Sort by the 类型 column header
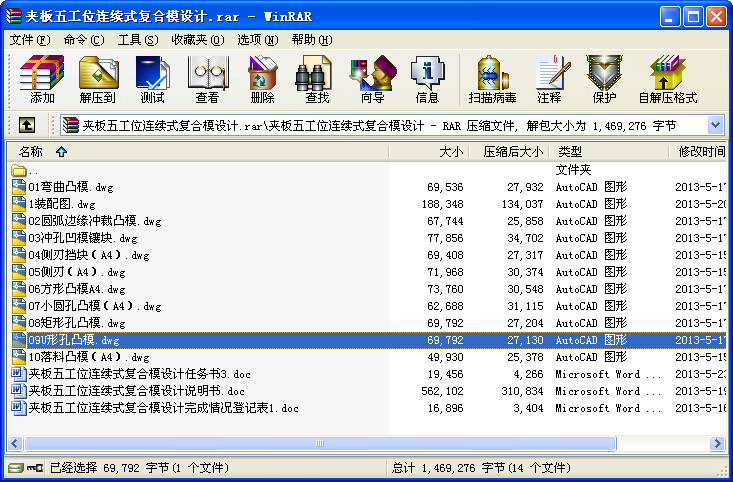The height and width of the screenshot is (482, 733). click(x=609, y=151)
